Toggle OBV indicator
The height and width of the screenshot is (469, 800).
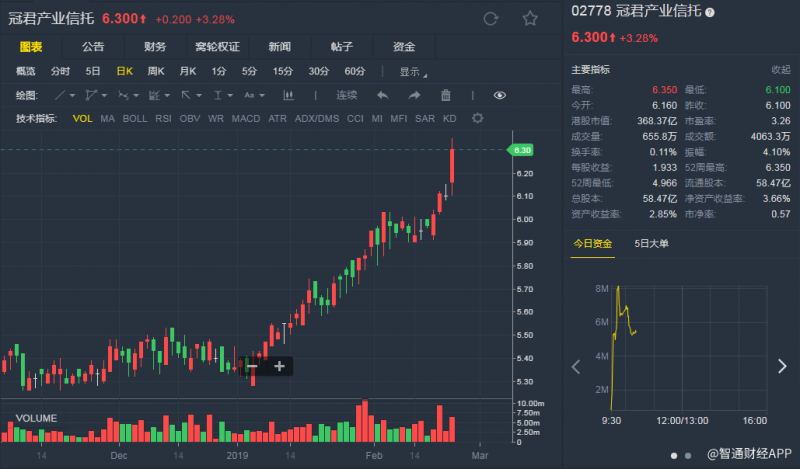(190, 119)
